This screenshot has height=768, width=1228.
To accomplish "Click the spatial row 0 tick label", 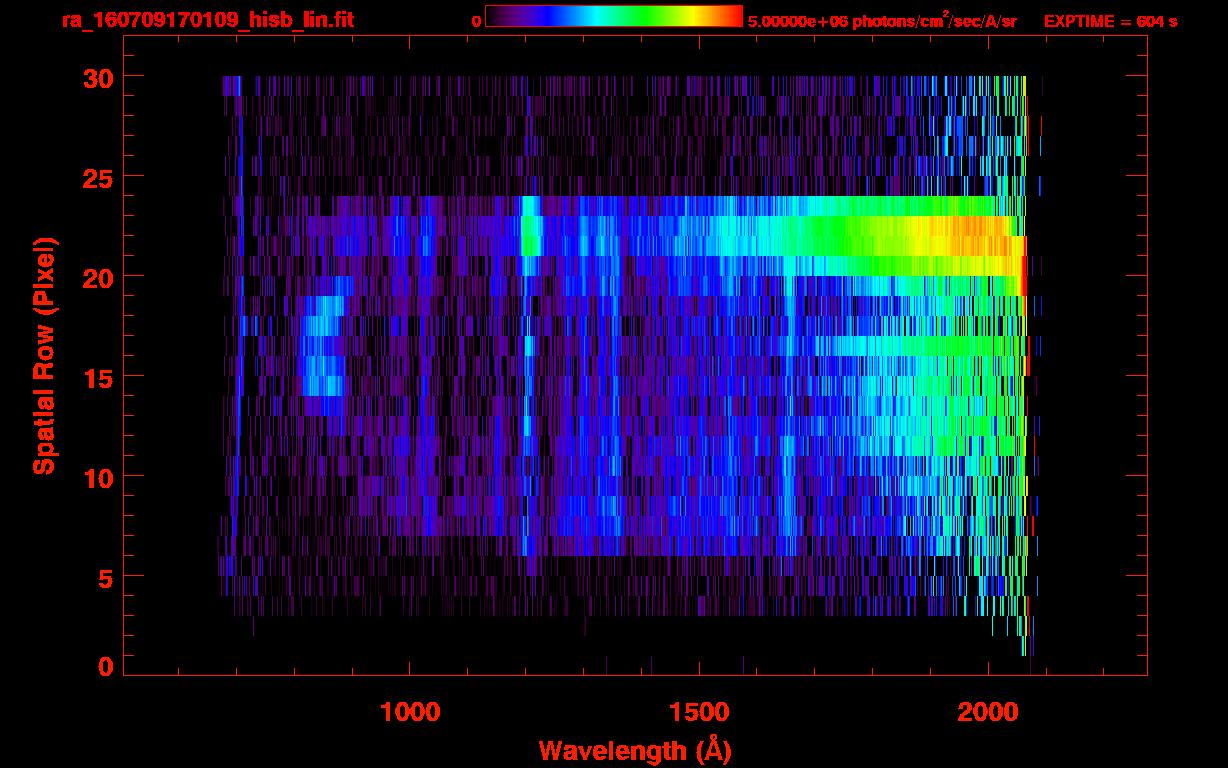I will pyautogui.click(x=105, y=667).
